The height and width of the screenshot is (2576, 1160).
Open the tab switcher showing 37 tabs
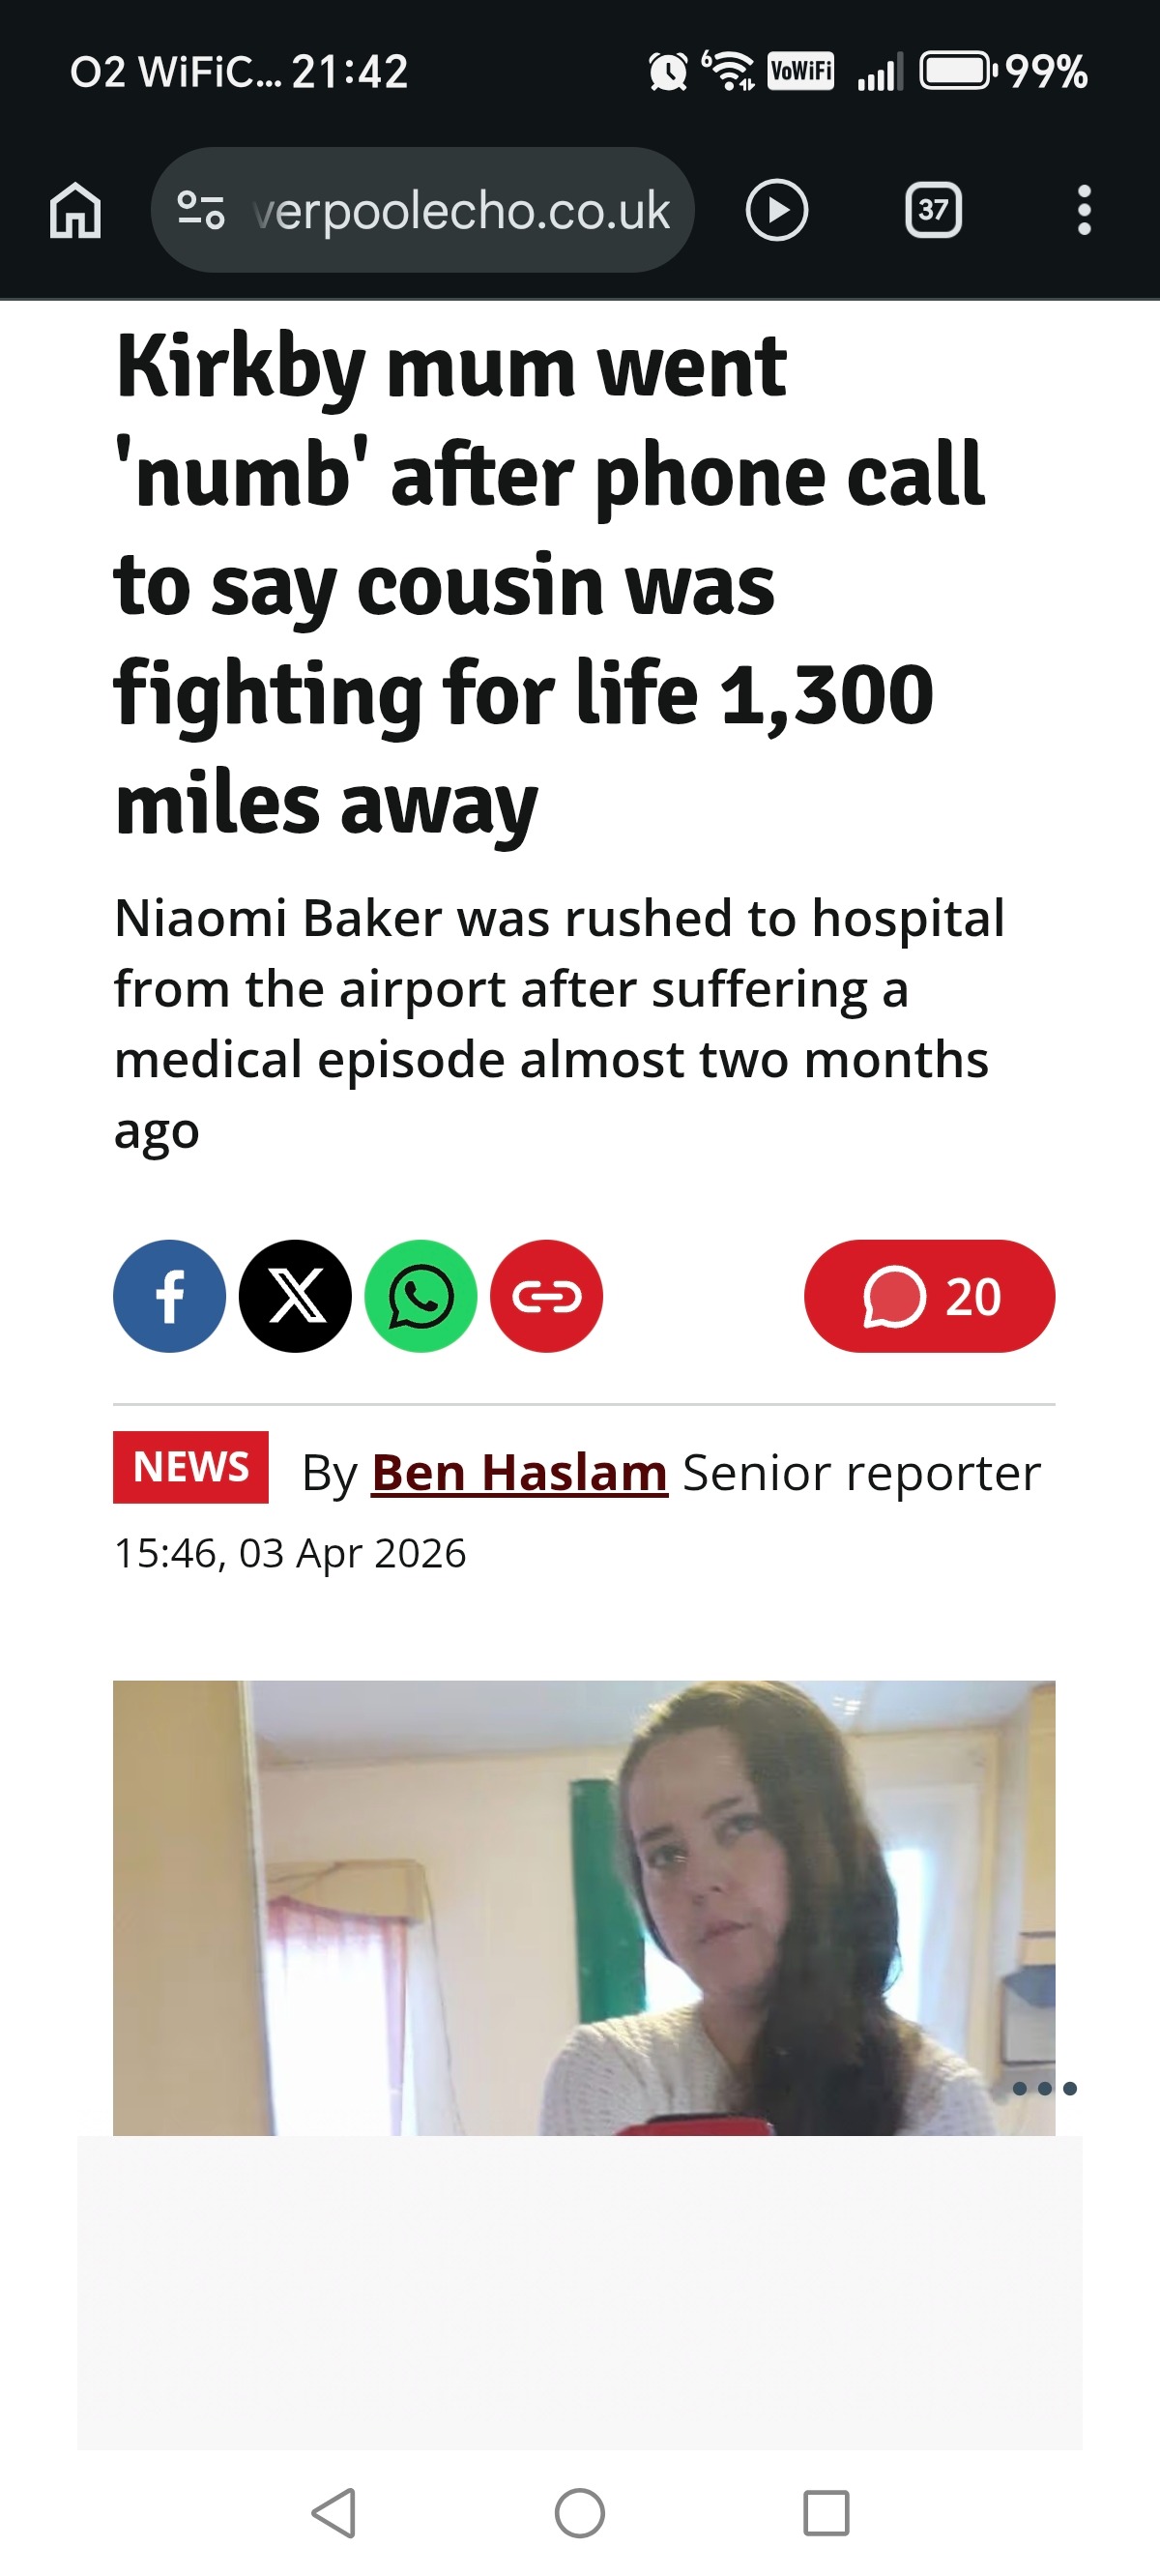tap(933, 210)
